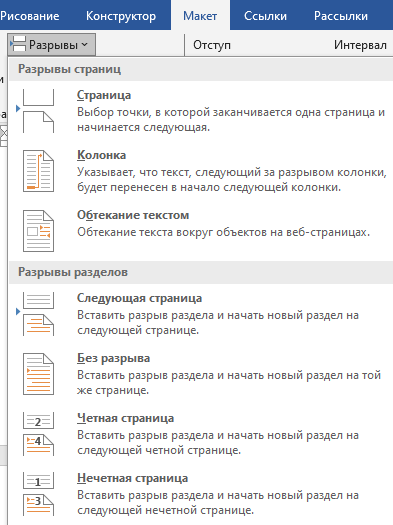Go to the Рассылки tab
This screenshot has height=525, width=393.
pyautogui.click(x=341, y=16)
